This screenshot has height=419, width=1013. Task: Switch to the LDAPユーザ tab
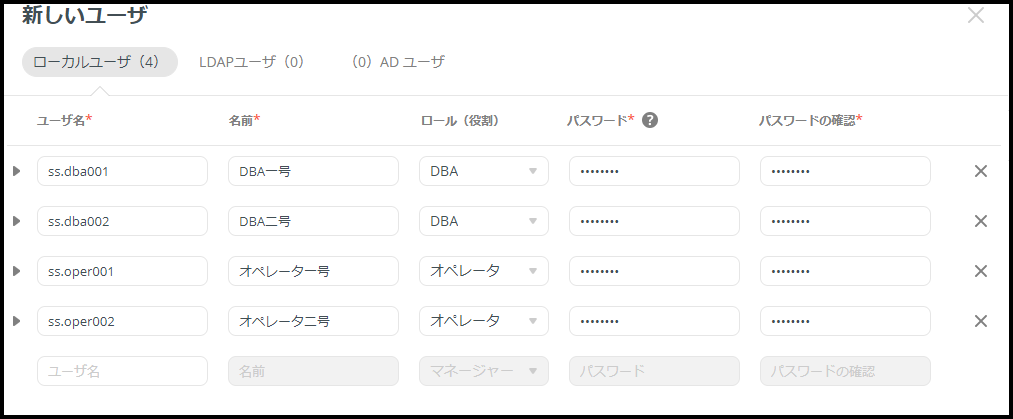click(251, 62)
